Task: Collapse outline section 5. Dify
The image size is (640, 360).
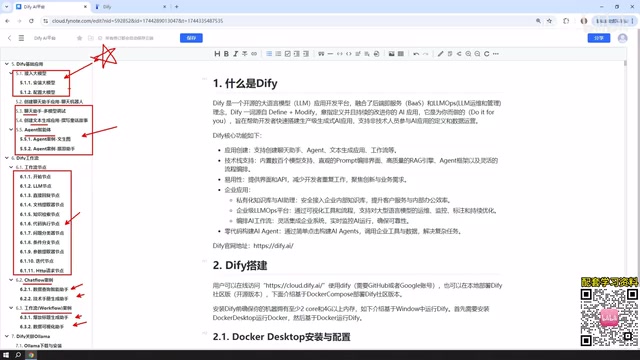Action: pos(7,64)
